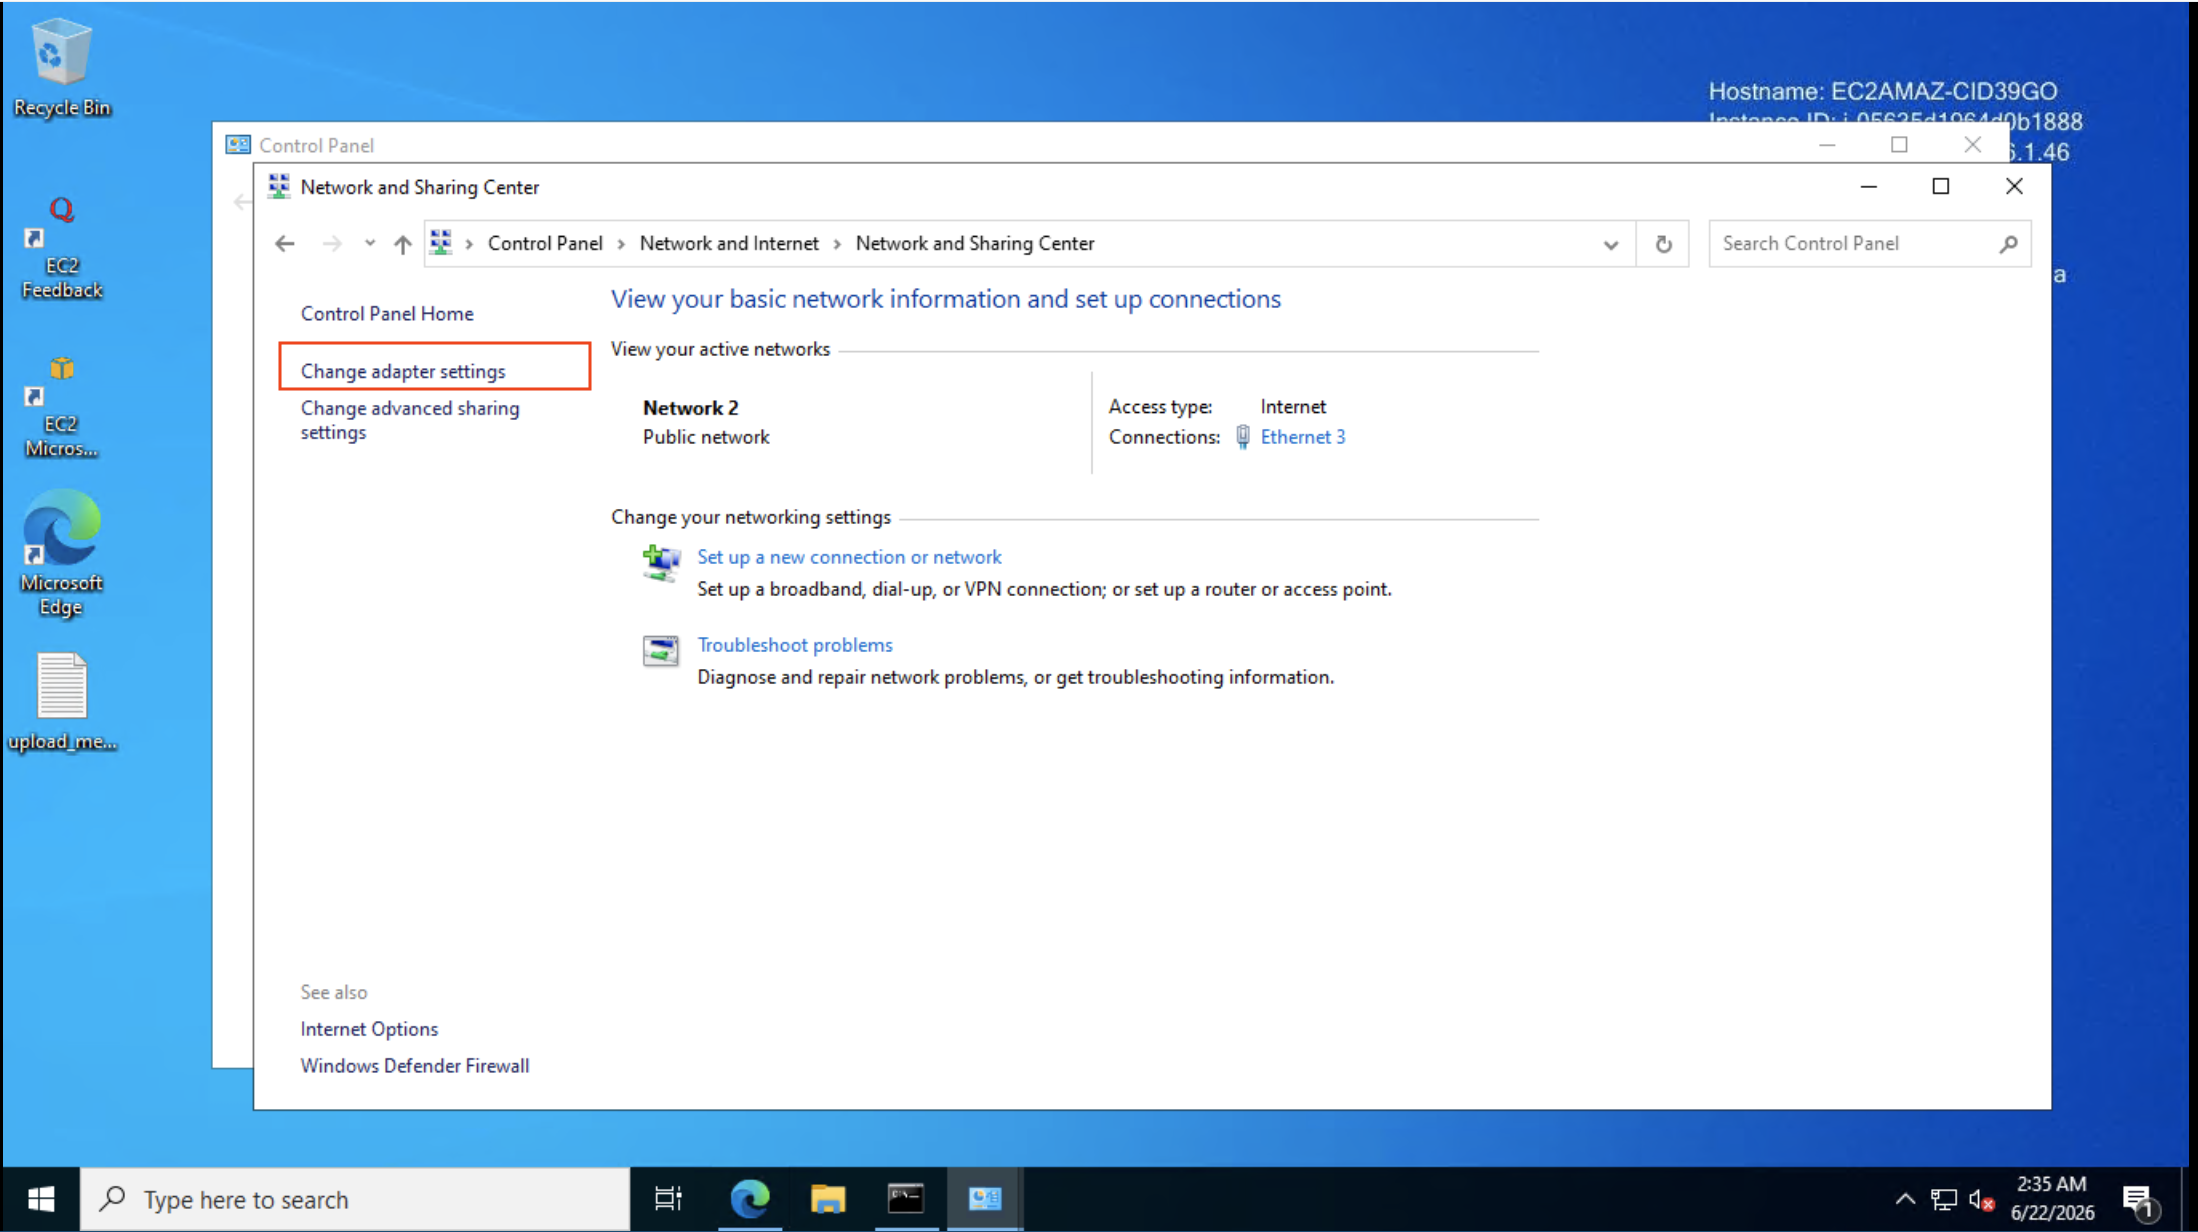The height and width of the screenshot is (1232, 2198).
Task: Click the Ethernet 3 adapter icon
Action: pos(1243,437)
